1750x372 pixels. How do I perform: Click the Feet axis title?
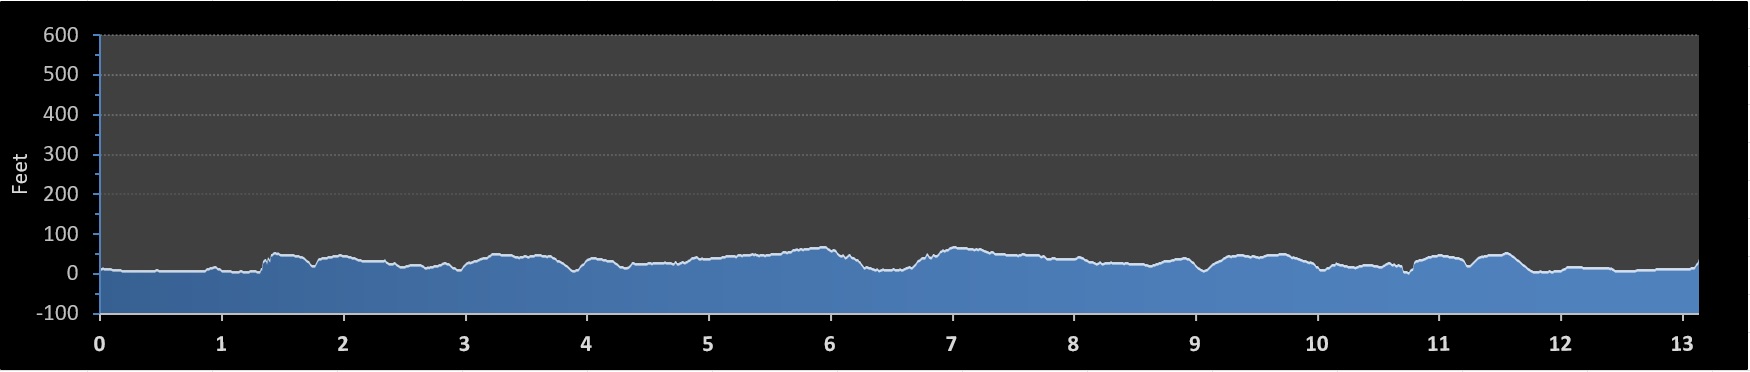[x=19, y=174]
